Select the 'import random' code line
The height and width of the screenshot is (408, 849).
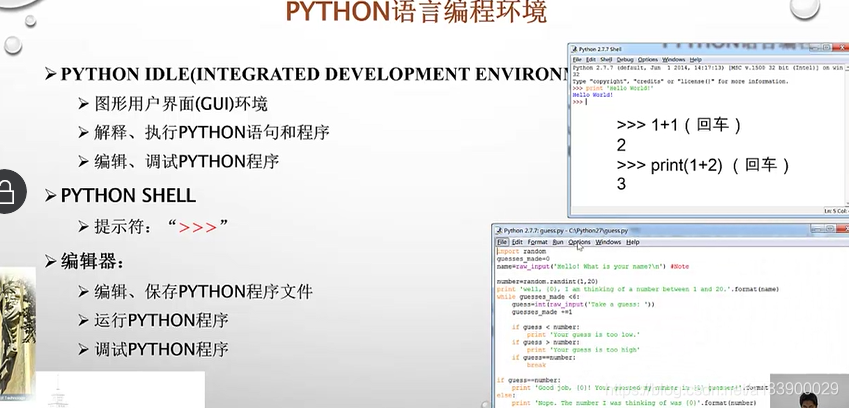click(x=521, y=252)
